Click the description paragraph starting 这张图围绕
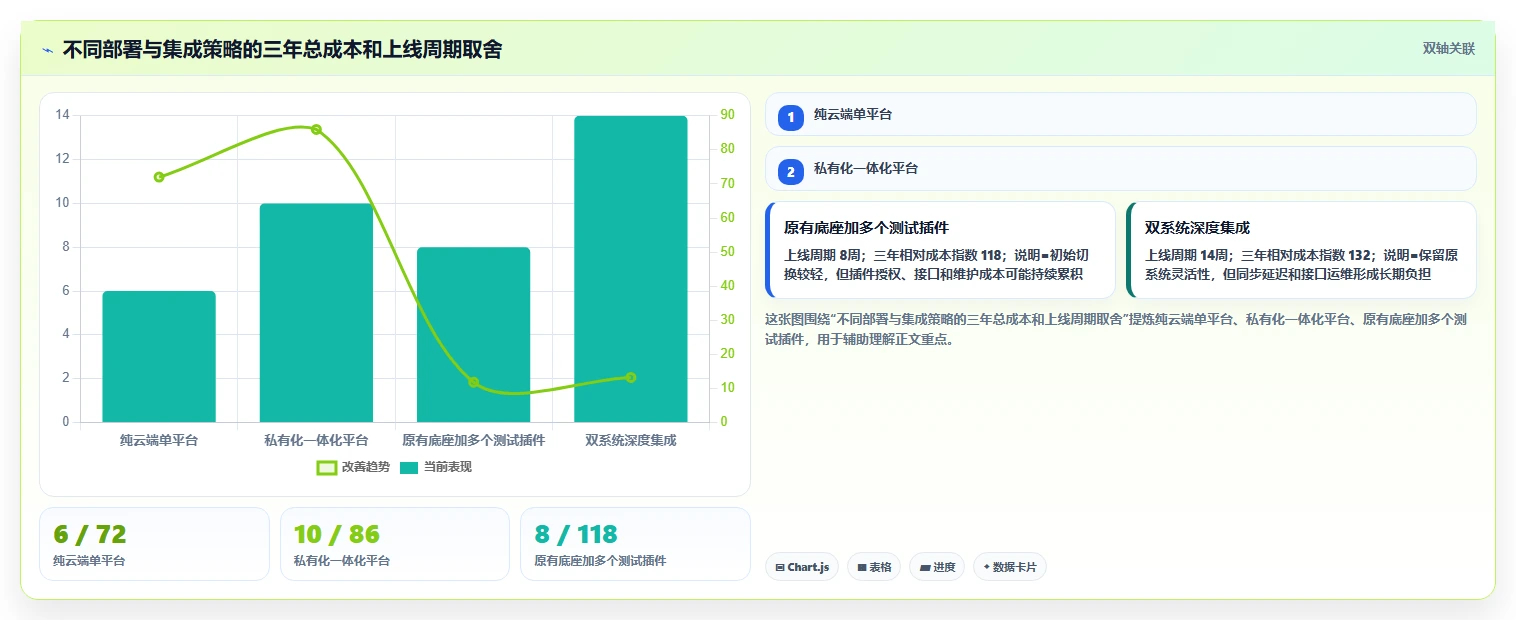This screenshot has height=620, width=1516. tap(1116, 329)
